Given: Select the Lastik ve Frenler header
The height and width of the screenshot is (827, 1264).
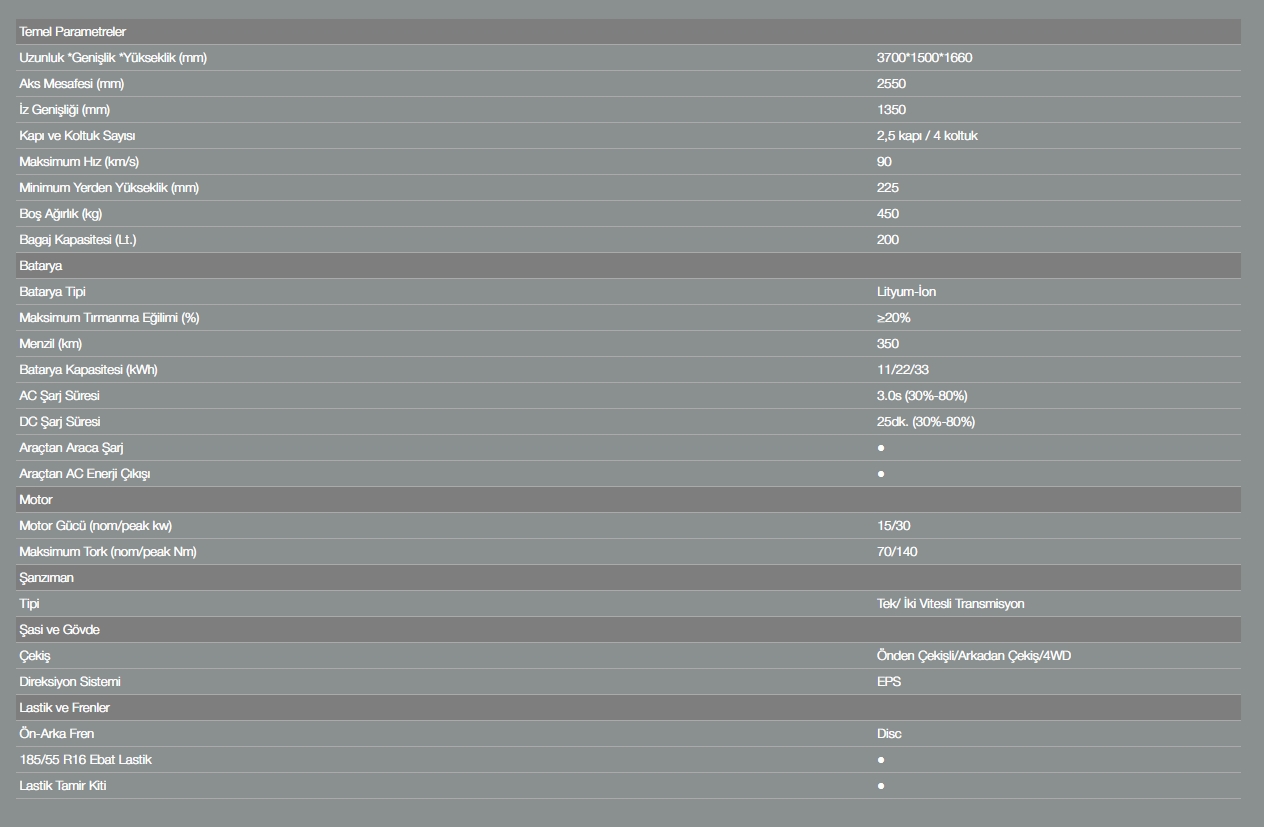Looking at the screenshot, I should [x=628, y=708].
